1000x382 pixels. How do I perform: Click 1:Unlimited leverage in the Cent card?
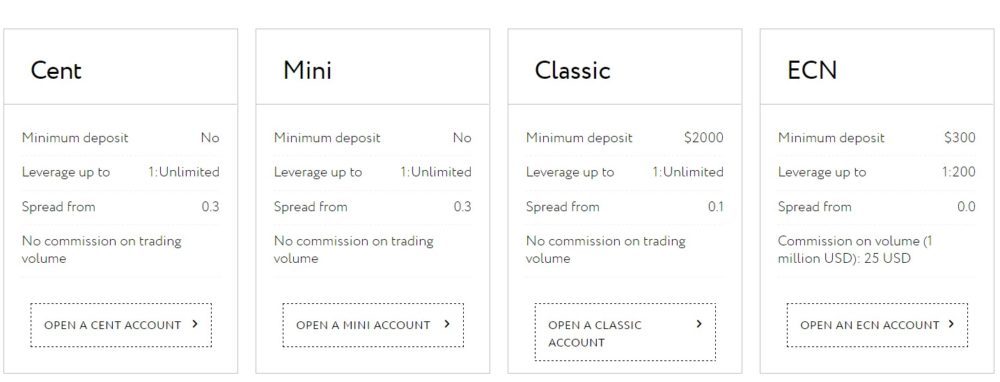coord(184,172)
